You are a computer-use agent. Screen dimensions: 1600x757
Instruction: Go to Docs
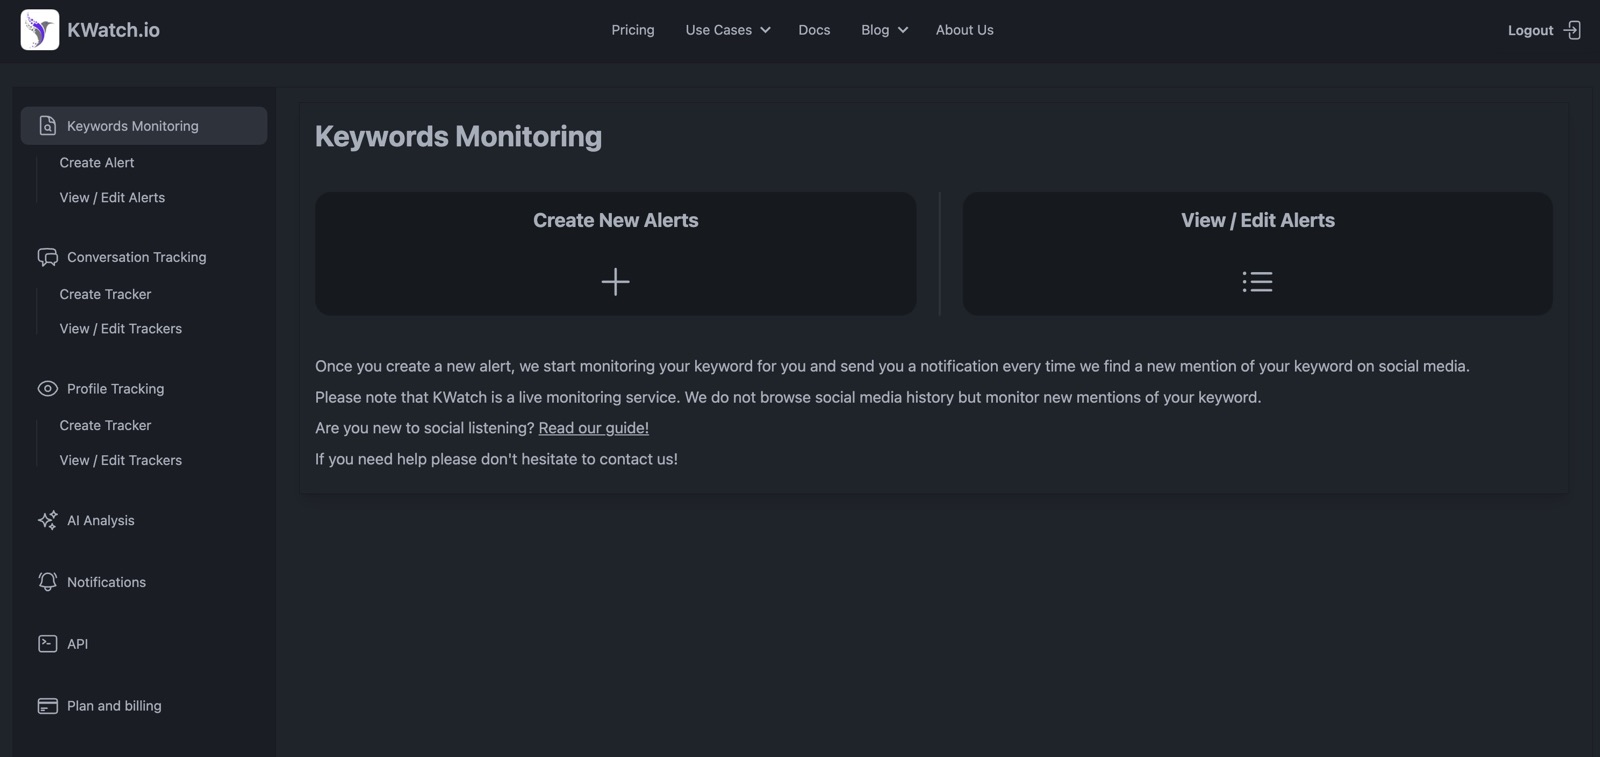coord(814,30)
